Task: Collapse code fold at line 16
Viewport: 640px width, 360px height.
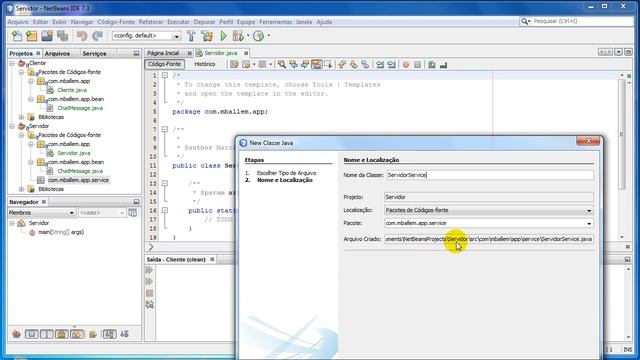Action: click(x=165, y=211)
